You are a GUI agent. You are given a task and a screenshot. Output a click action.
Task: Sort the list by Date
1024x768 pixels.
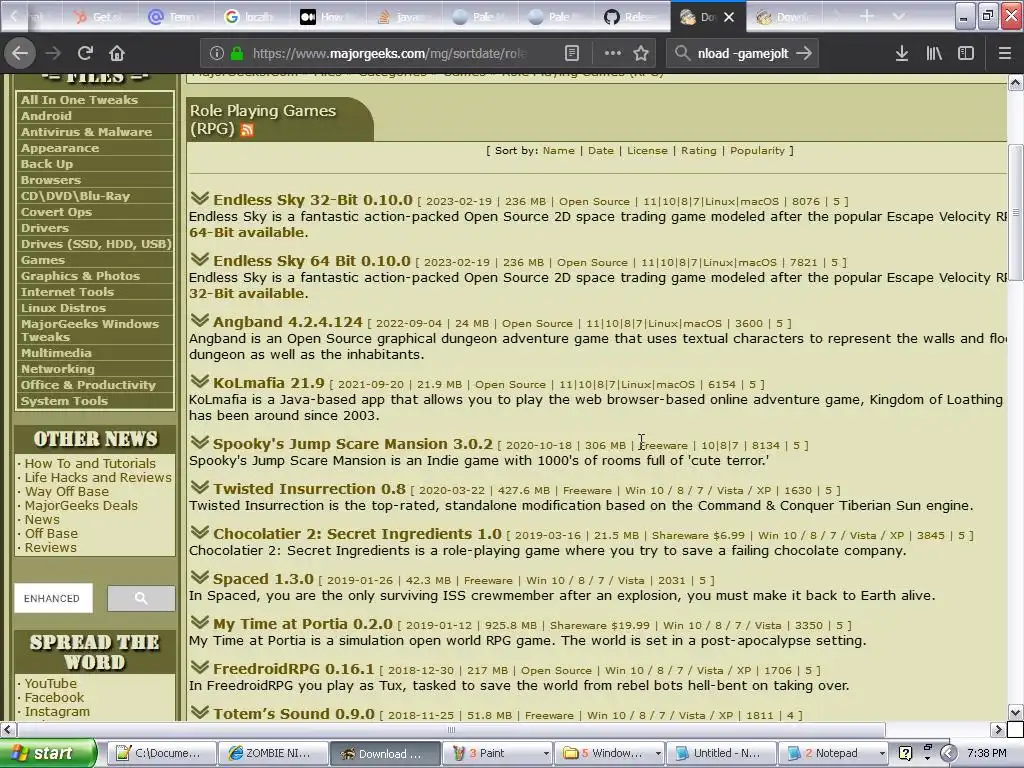click(x=601, y=150)
